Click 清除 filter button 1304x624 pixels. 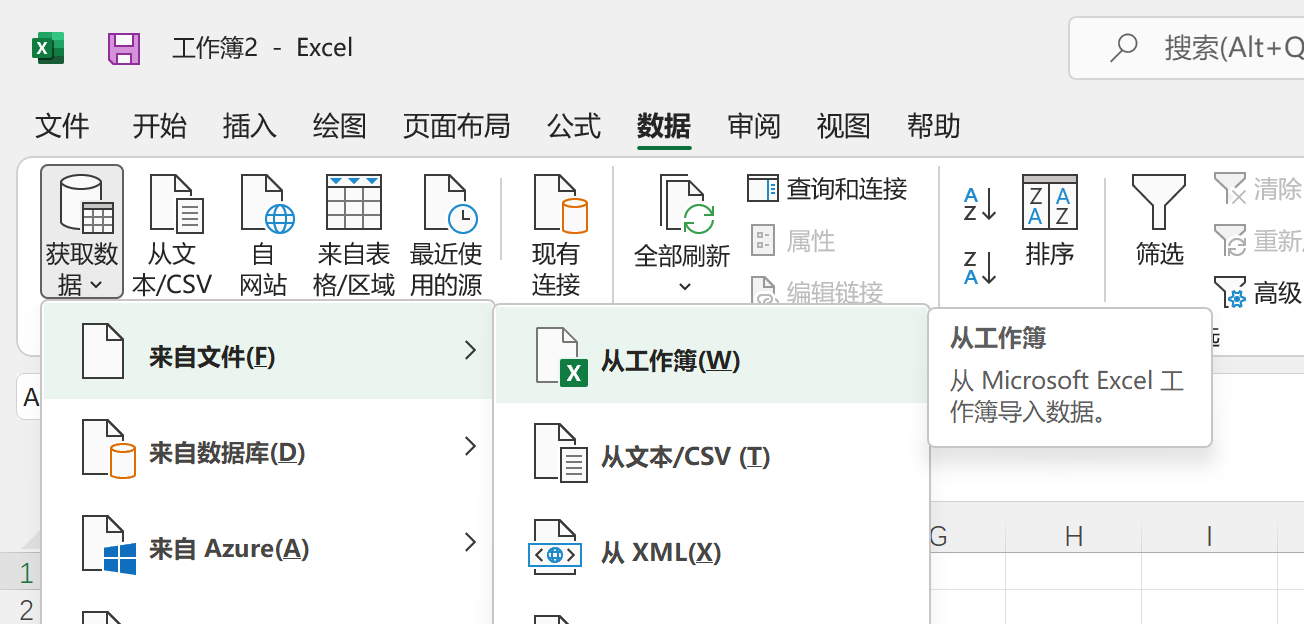[x=1258, y=188]
